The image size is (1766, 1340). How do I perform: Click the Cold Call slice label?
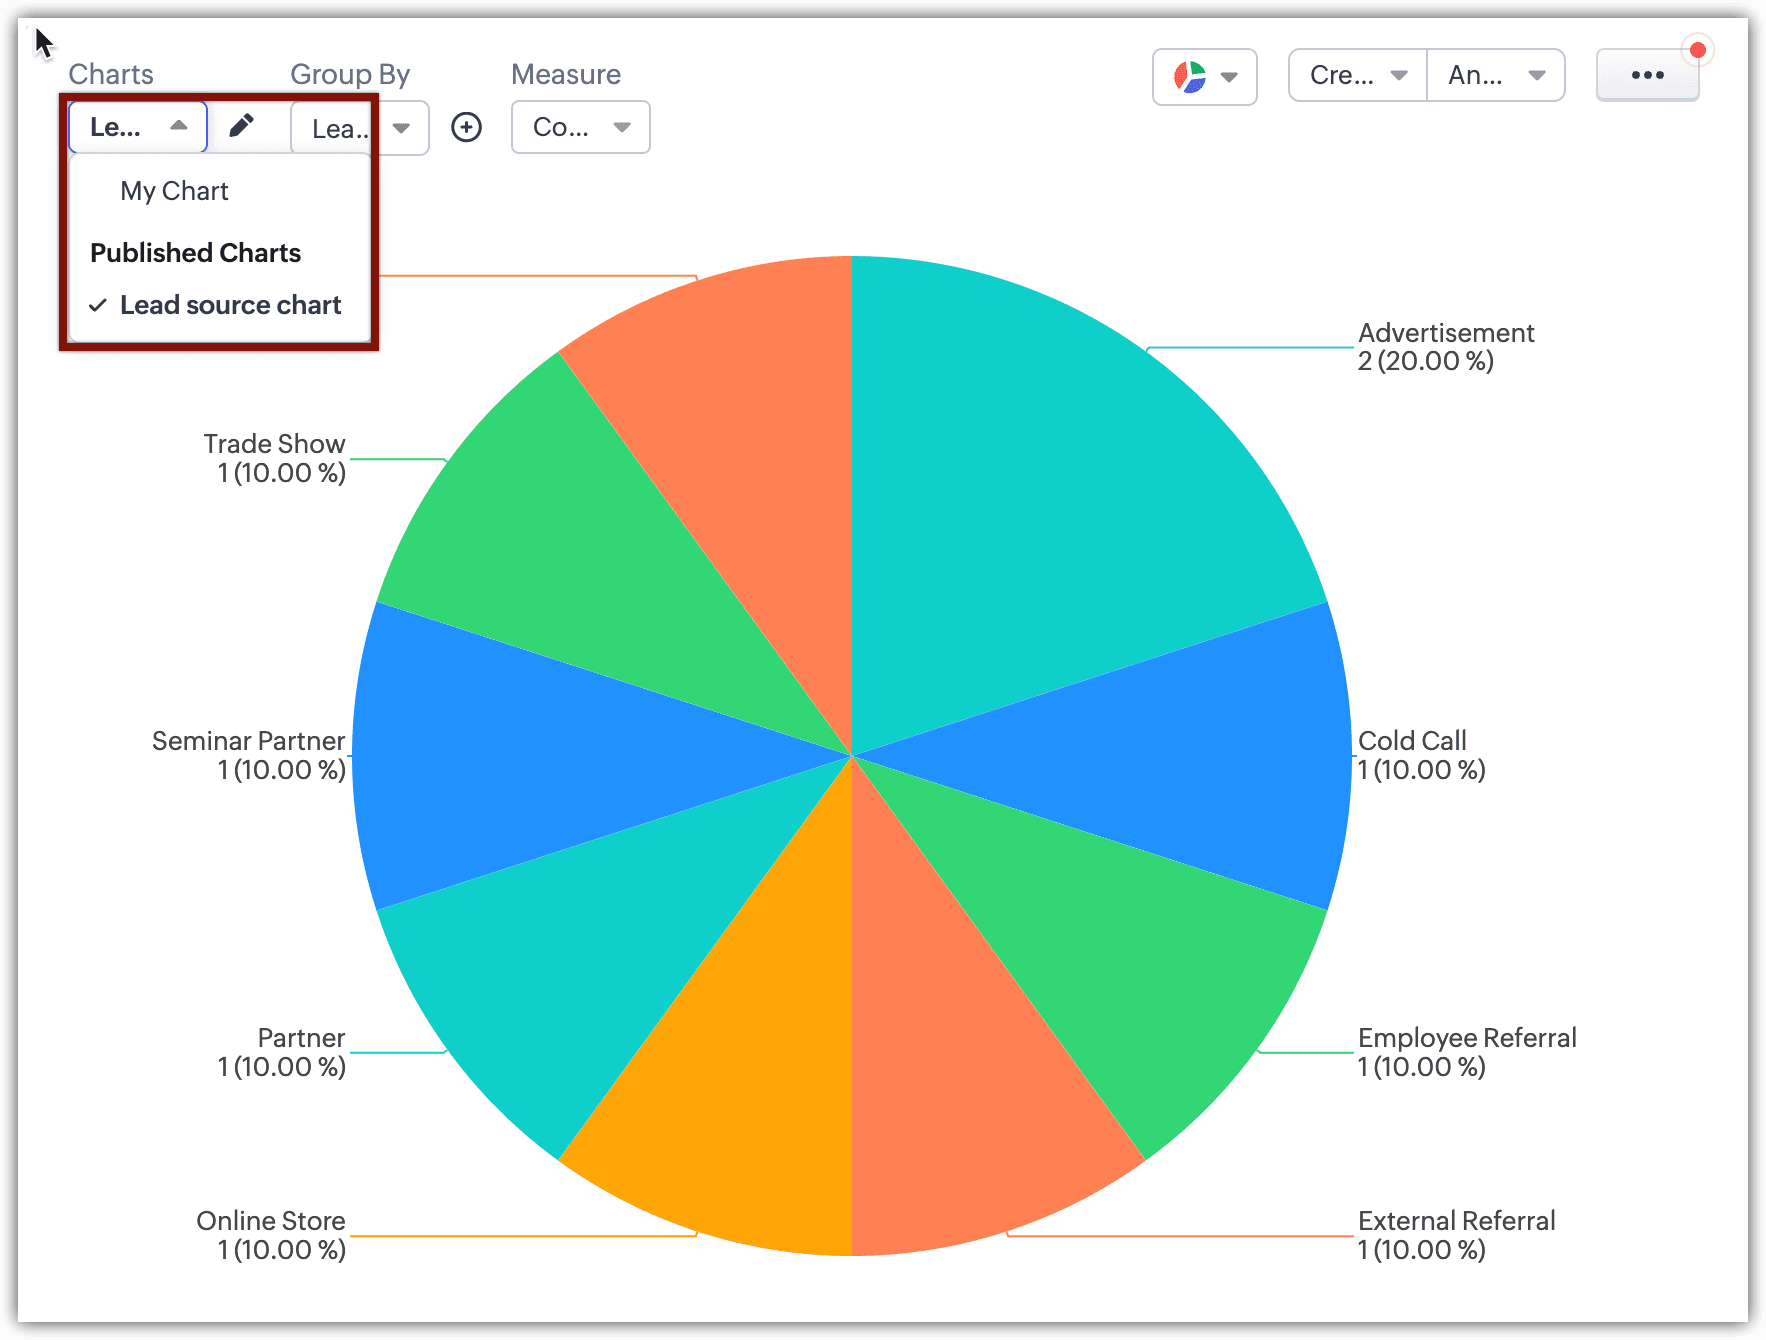point(1411,741)
